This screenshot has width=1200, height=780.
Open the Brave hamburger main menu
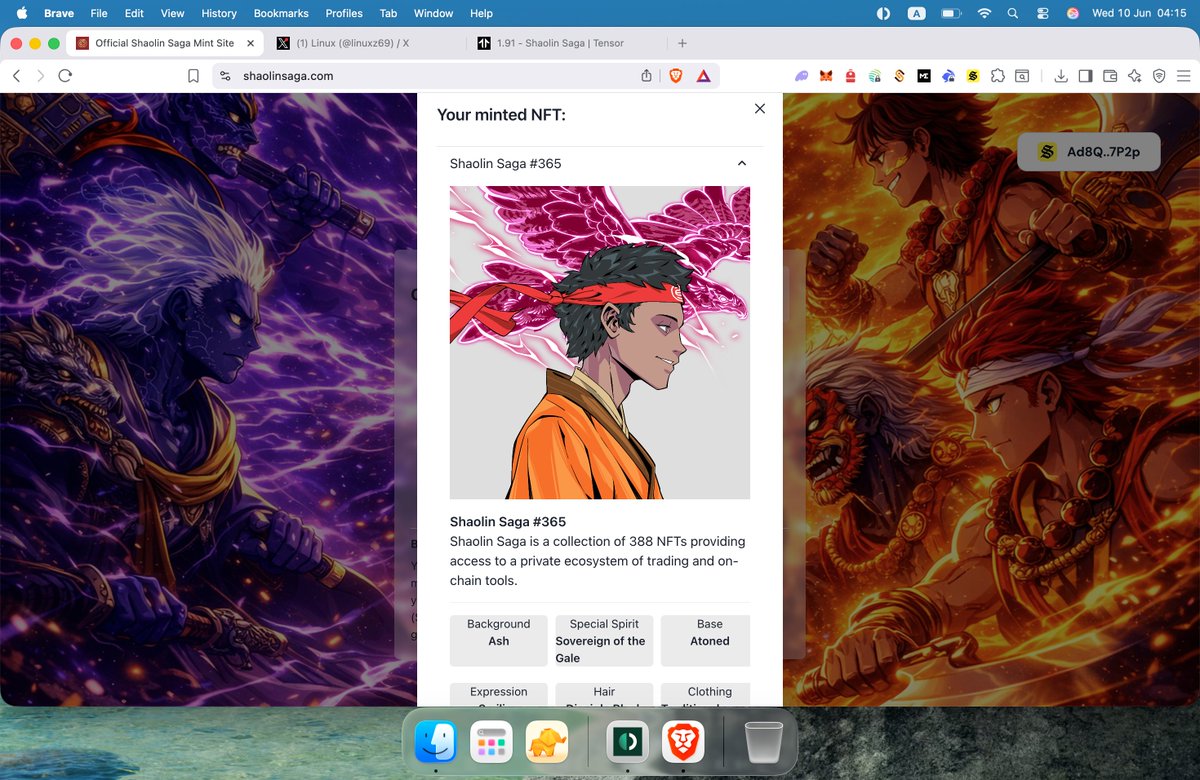(x=1184, y=76)
